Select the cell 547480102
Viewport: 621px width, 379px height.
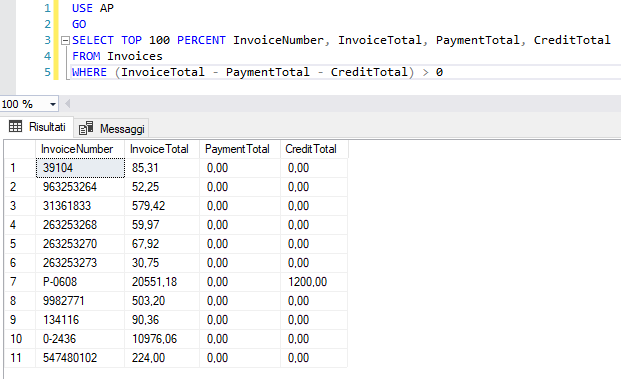[80, 358]
